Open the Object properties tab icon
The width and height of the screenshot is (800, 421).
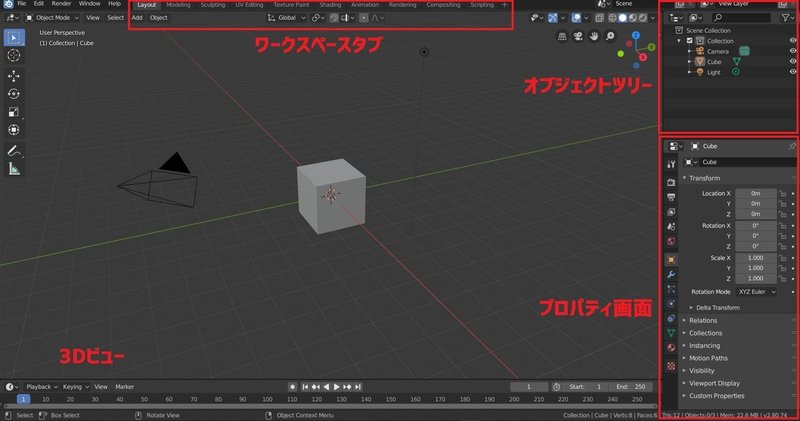pos(671,260)
